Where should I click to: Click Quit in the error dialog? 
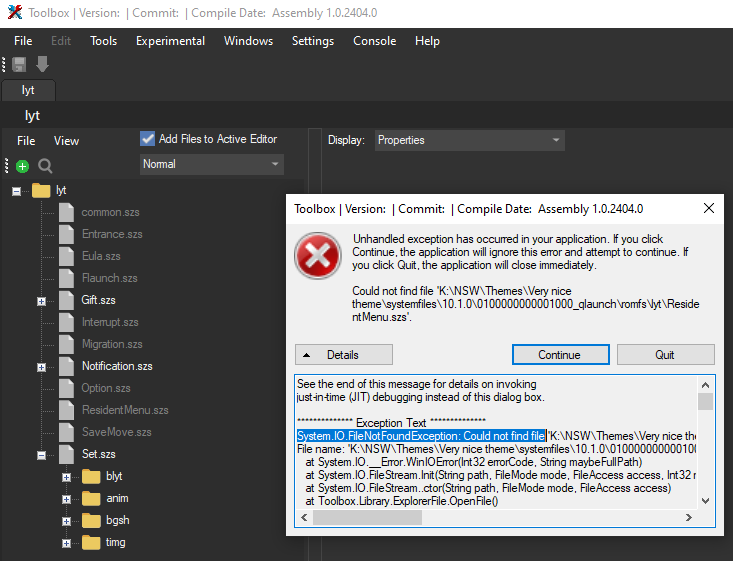click(665, 355)
